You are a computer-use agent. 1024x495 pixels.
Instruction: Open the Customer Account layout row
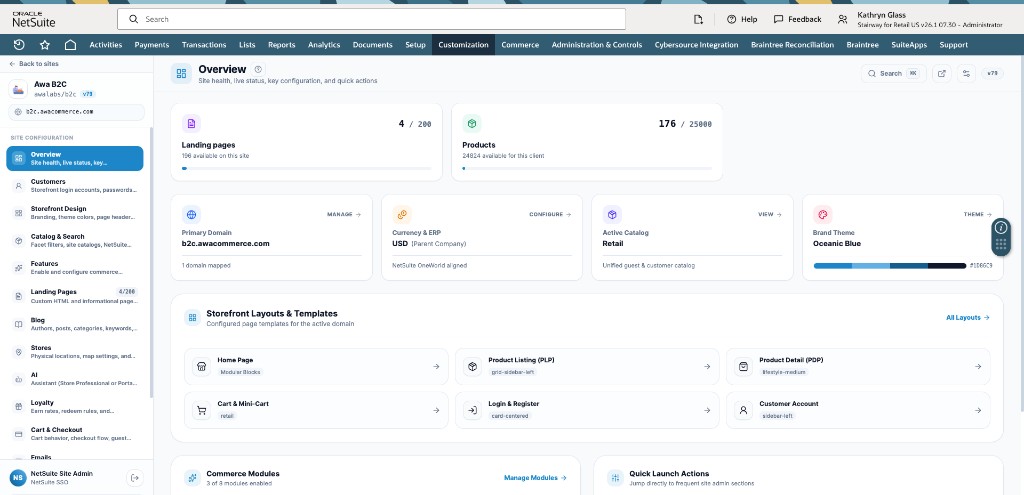click(858, 410)
